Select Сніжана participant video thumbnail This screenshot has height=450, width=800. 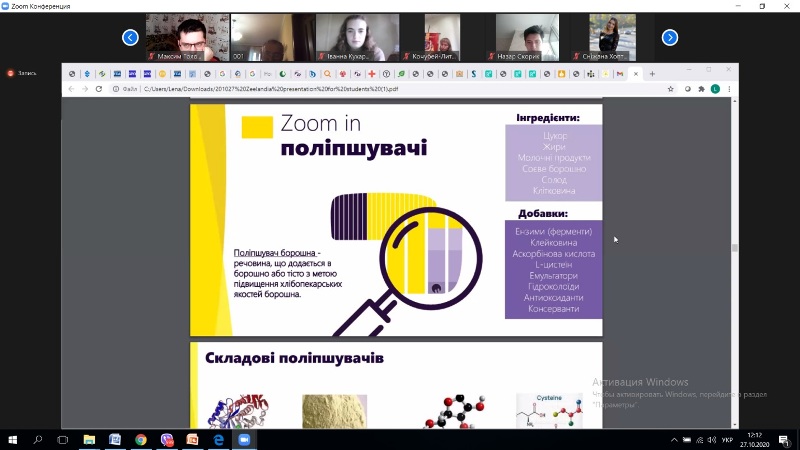pyautogui.click(x=612, y=37)
